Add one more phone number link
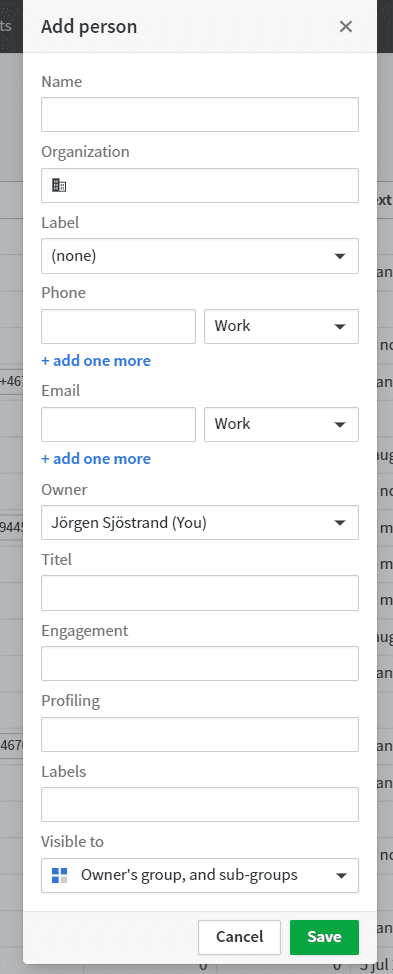 point(96,361)
